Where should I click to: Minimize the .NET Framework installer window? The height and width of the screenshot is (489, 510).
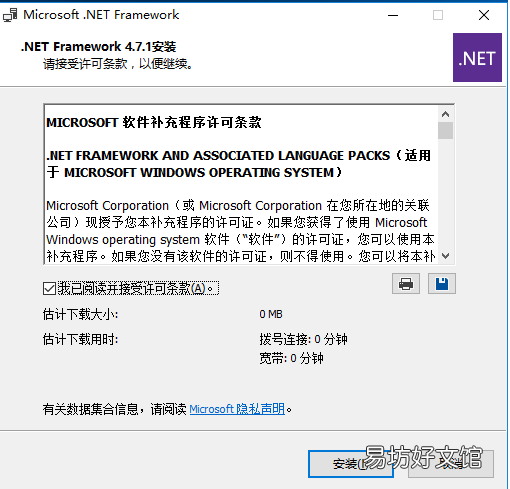click(393, 15)
